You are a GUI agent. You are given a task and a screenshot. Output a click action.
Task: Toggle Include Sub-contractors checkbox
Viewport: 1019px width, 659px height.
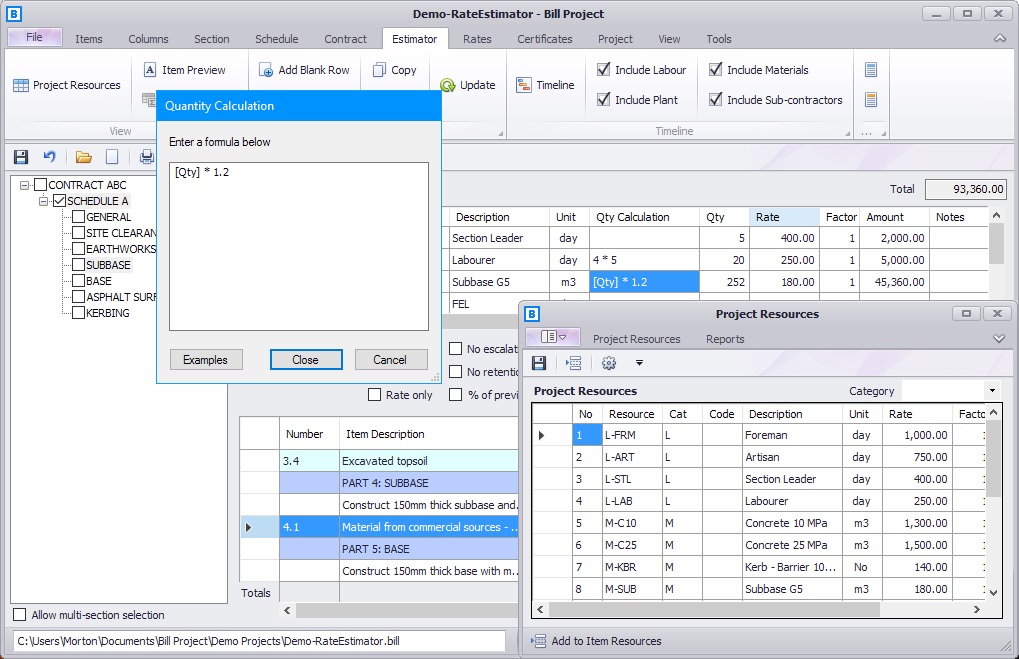coord(716,99)
